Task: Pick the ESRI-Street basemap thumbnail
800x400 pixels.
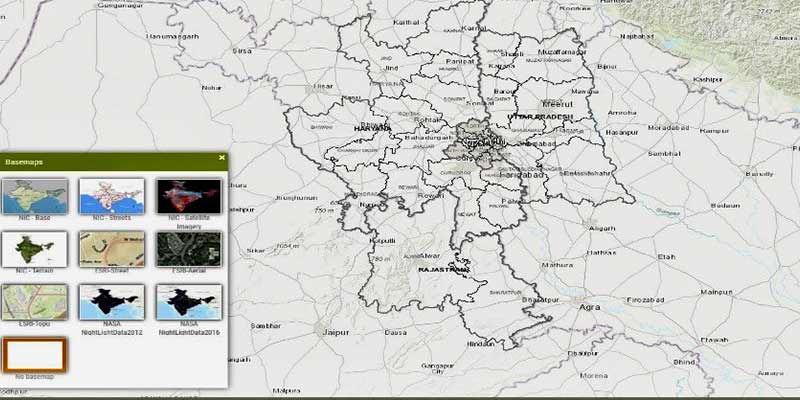Action: (112, 248)
